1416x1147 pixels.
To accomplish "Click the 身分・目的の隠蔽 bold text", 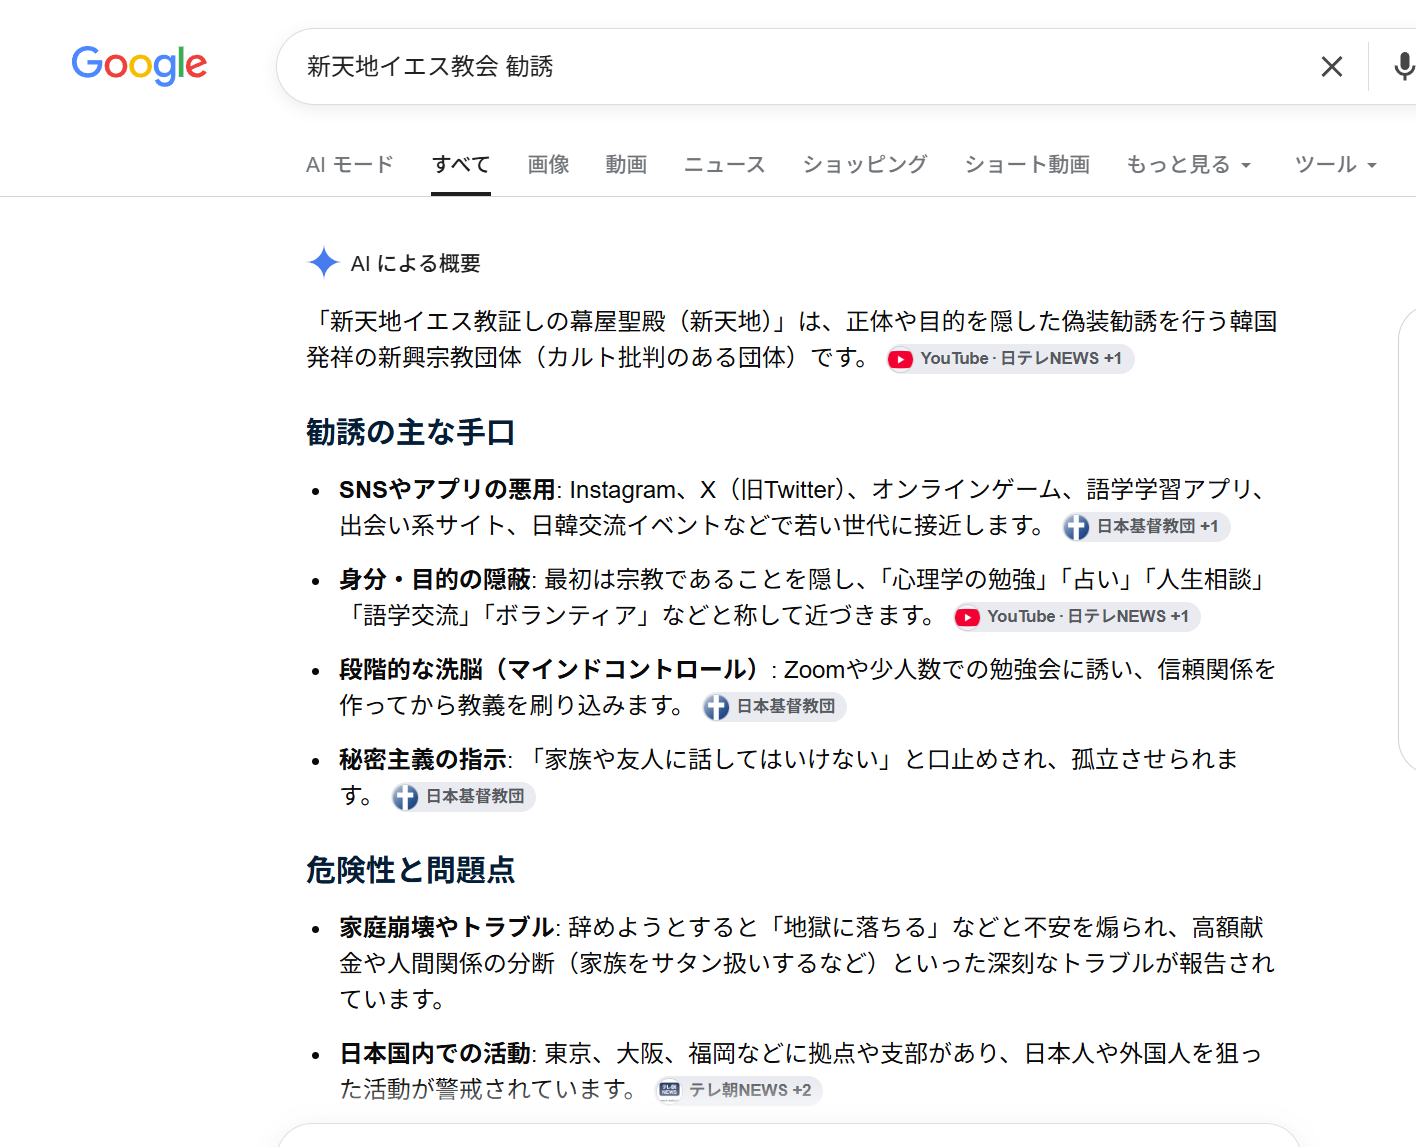I will [x=435, y=580].
